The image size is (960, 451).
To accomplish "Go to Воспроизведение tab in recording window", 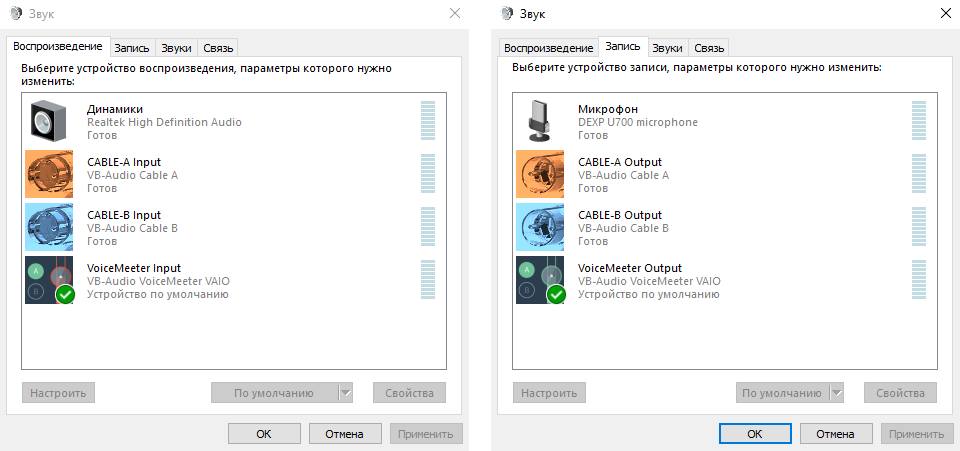I will [x=548, y=48].
